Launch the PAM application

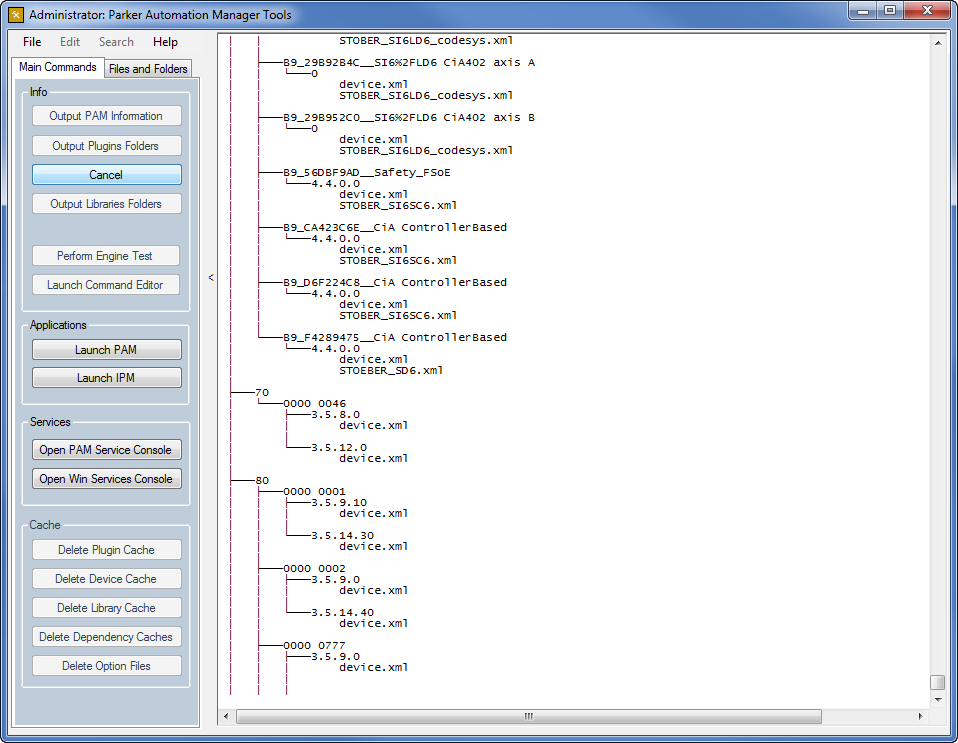point(106,350)
